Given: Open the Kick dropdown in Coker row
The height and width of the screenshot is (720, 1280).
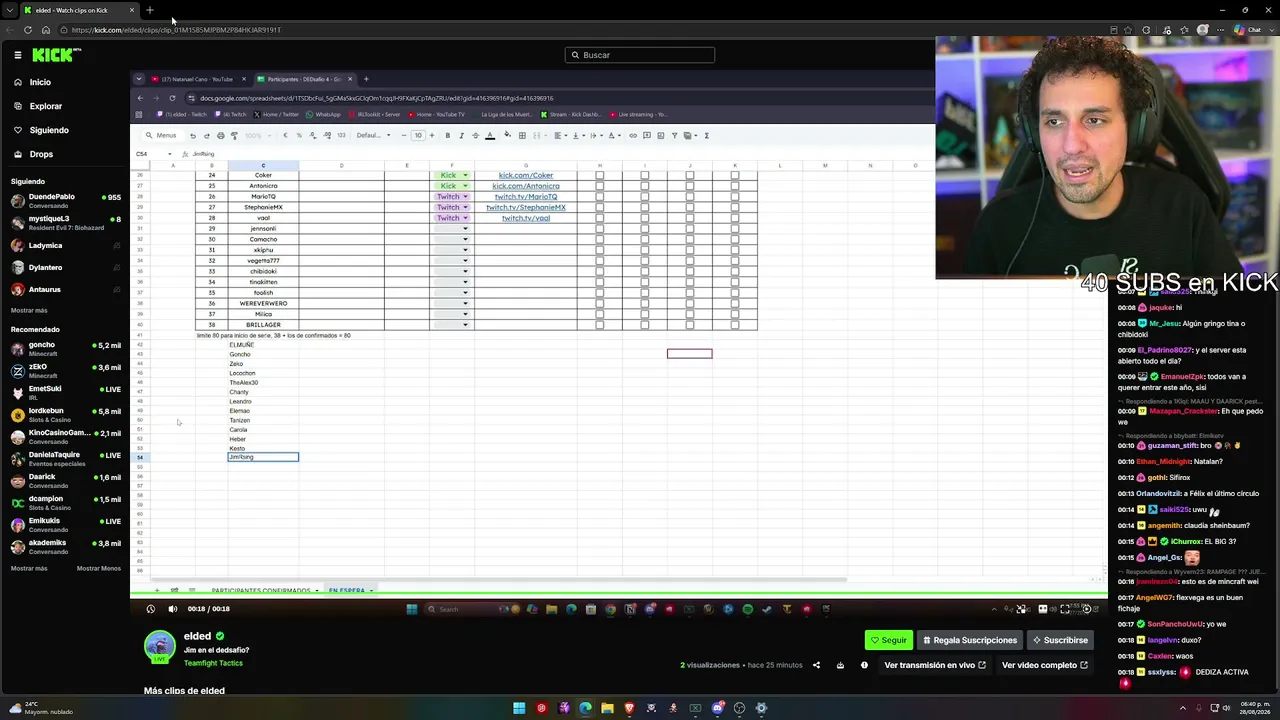Looking at the screenshot, I should [451, 176].
